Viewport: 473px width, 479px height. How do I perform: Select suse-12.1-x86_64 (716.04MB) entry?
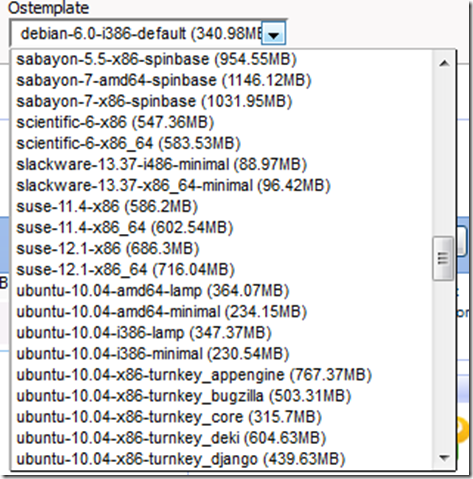[223, 270]
